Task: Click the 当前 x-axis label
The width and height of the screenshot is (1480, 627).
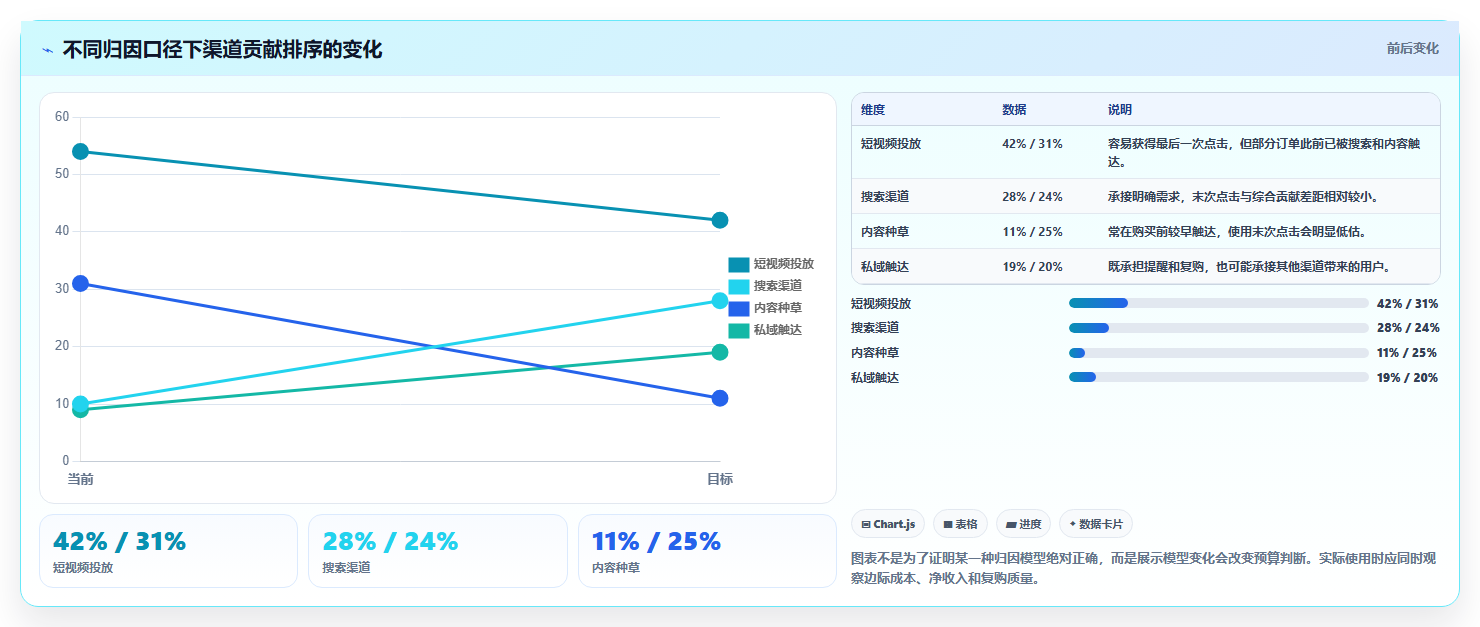Action: tap(81, 479)
